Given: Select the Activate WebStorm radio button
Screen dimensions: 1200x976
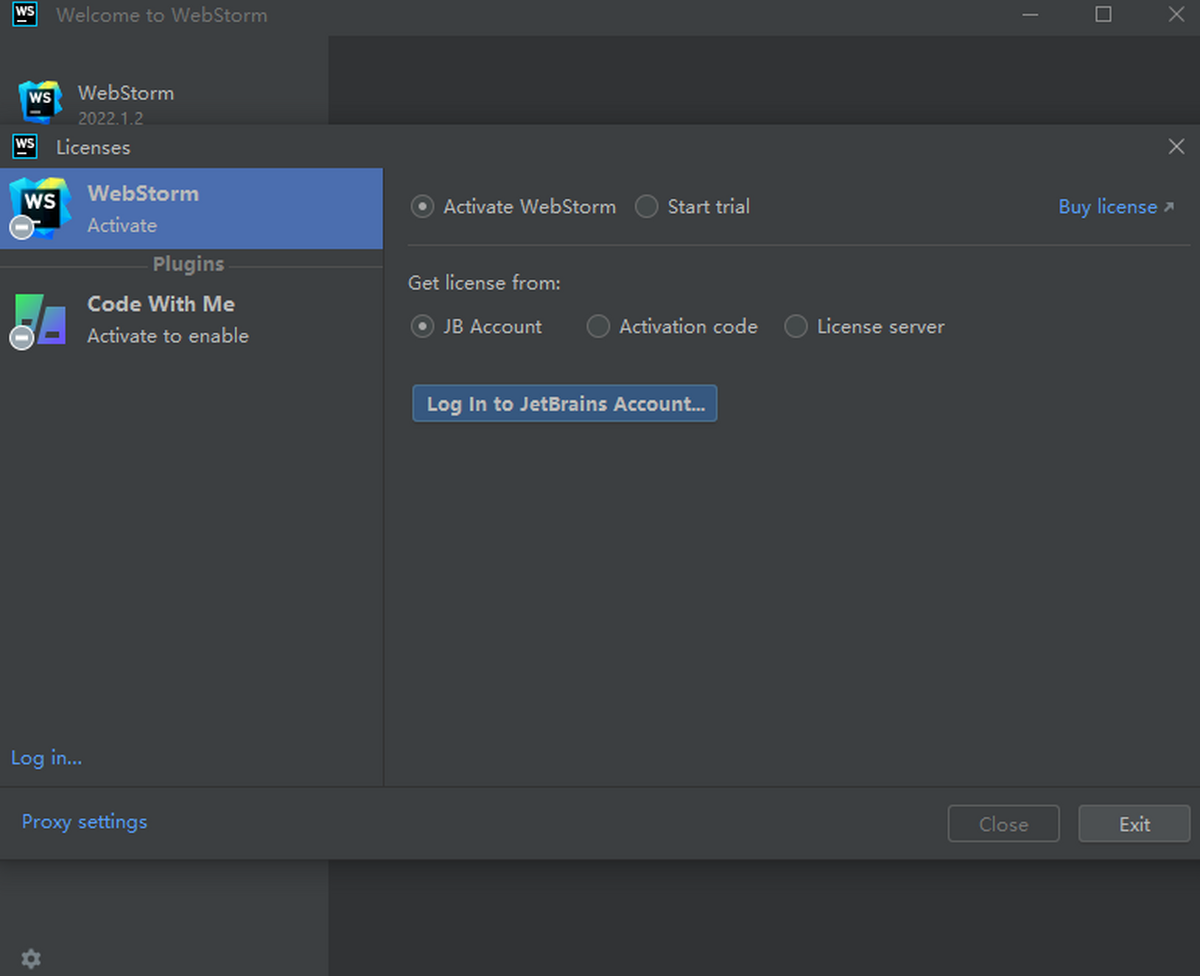Looking at the screenshot, I should [x=423, y=207].
